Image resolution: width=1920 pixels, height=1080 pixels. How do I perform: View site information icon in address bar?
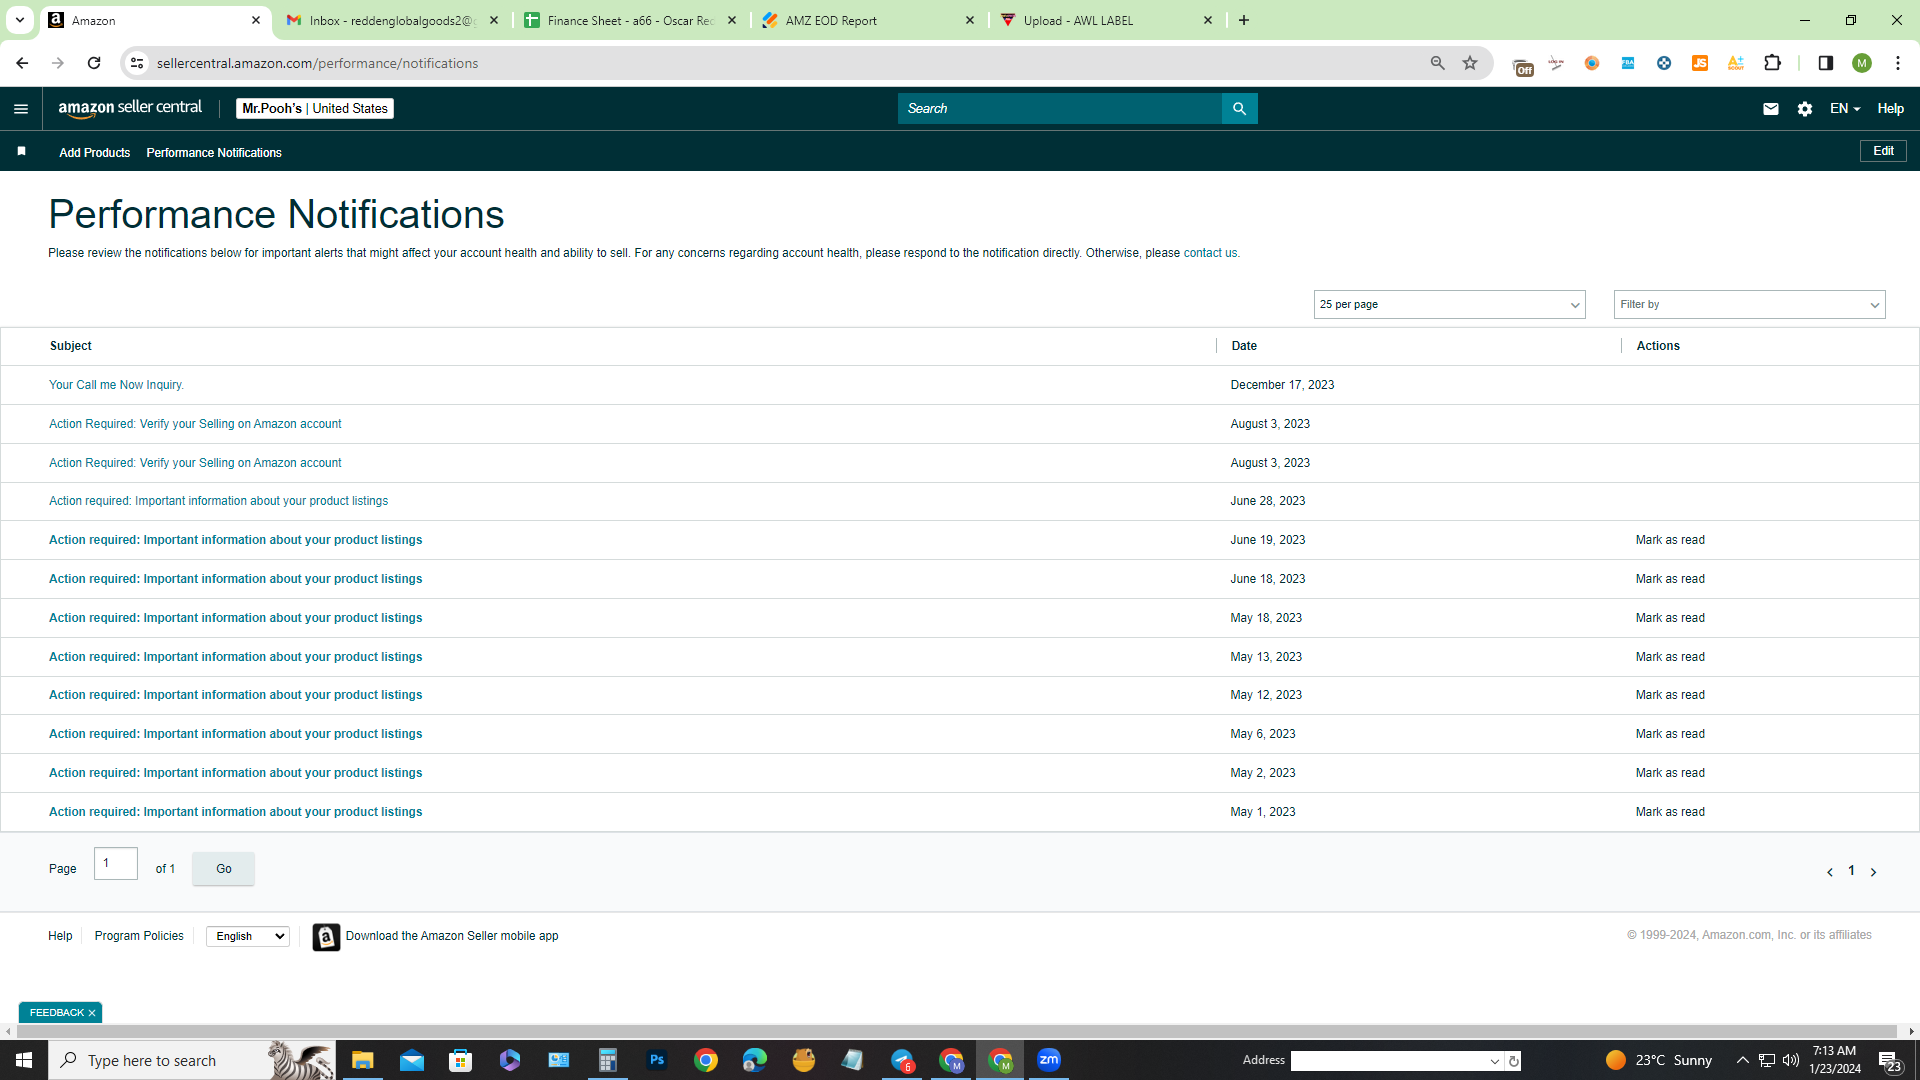tap(137, 63)
